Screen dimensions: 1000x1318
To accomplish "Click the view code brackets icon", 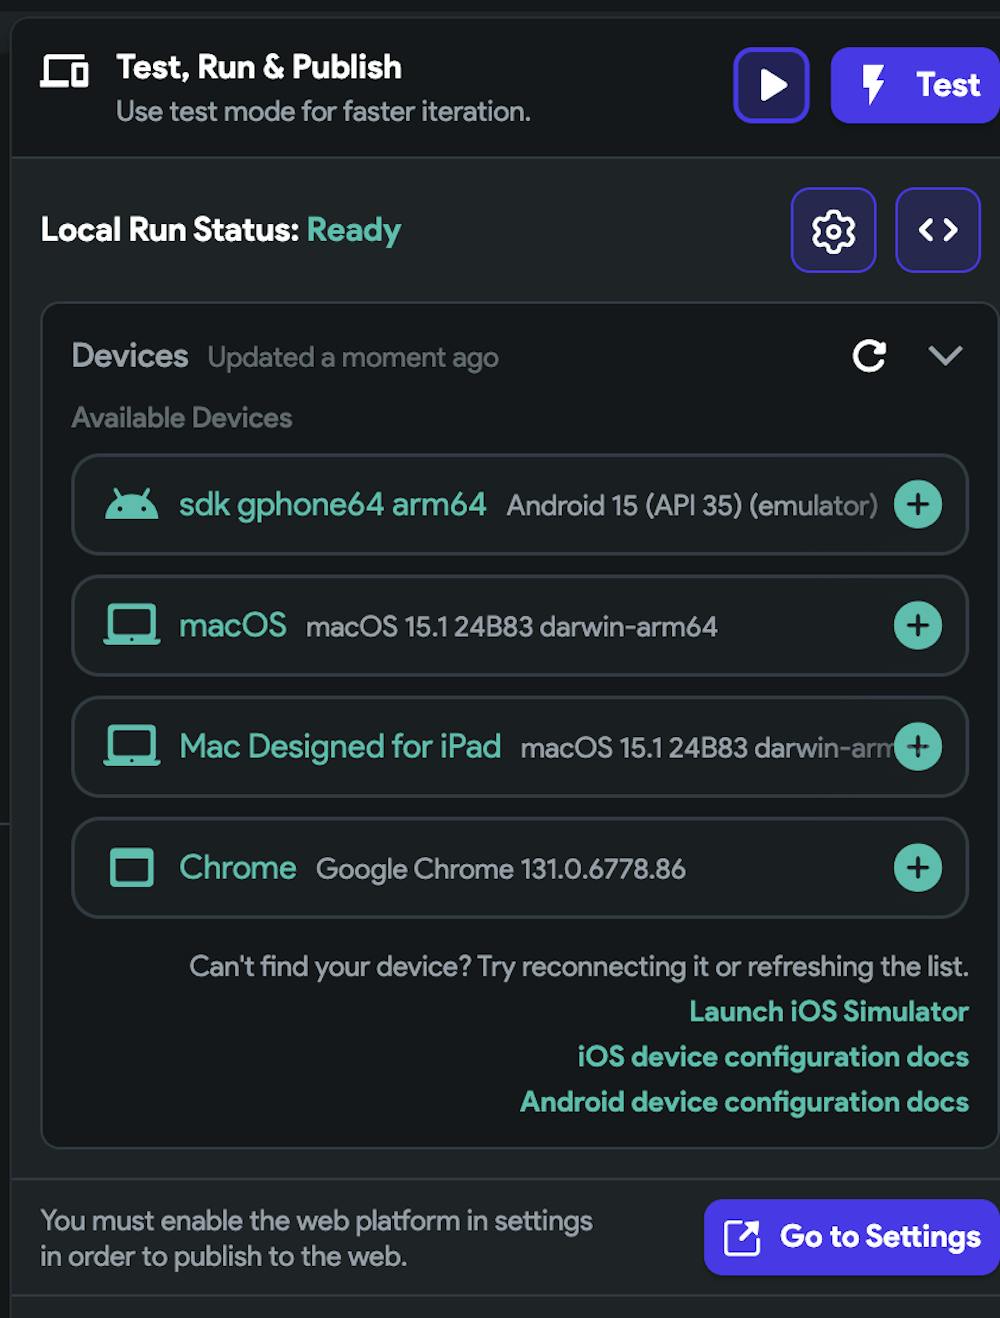I will click(x=937, y=230).
